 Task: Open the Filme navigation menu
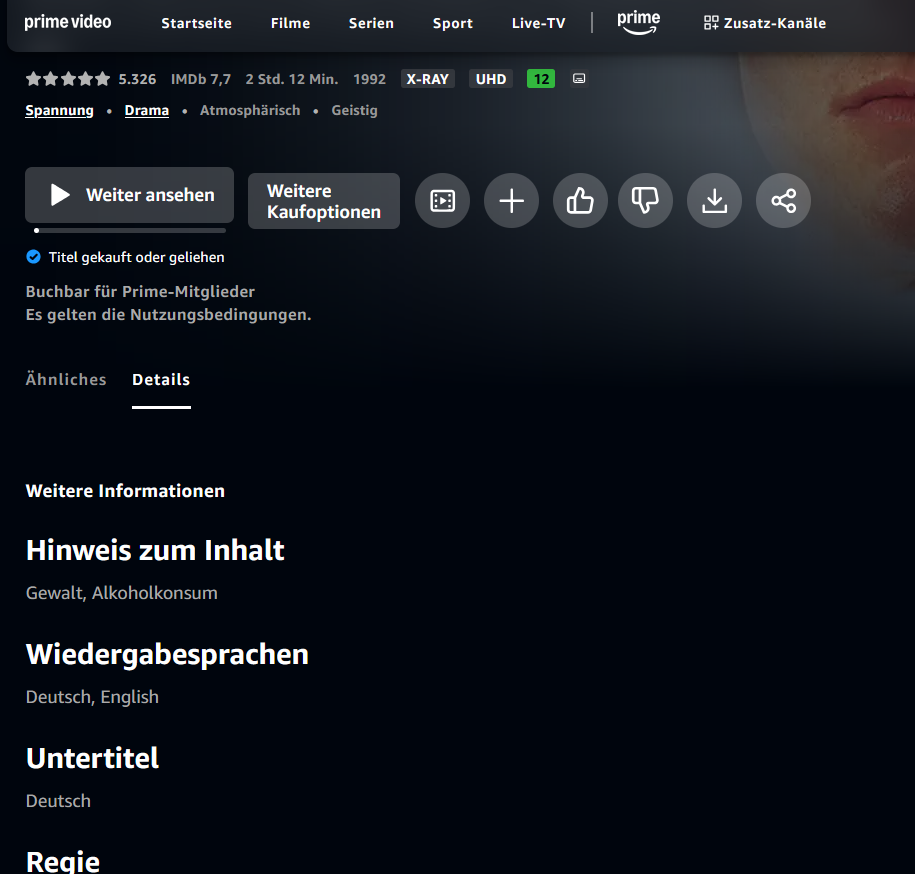coord(290,23)
